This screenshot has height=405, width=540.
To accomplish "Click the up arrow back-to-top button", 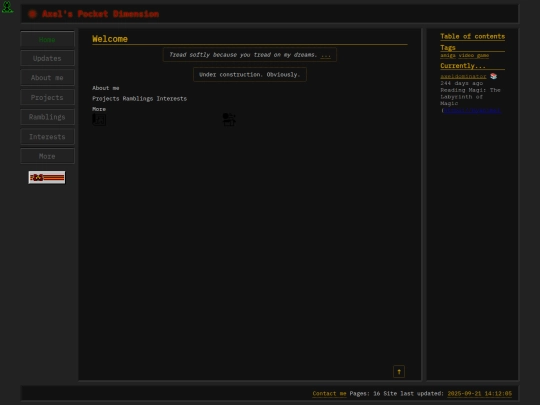I will (x=399, y=372).
